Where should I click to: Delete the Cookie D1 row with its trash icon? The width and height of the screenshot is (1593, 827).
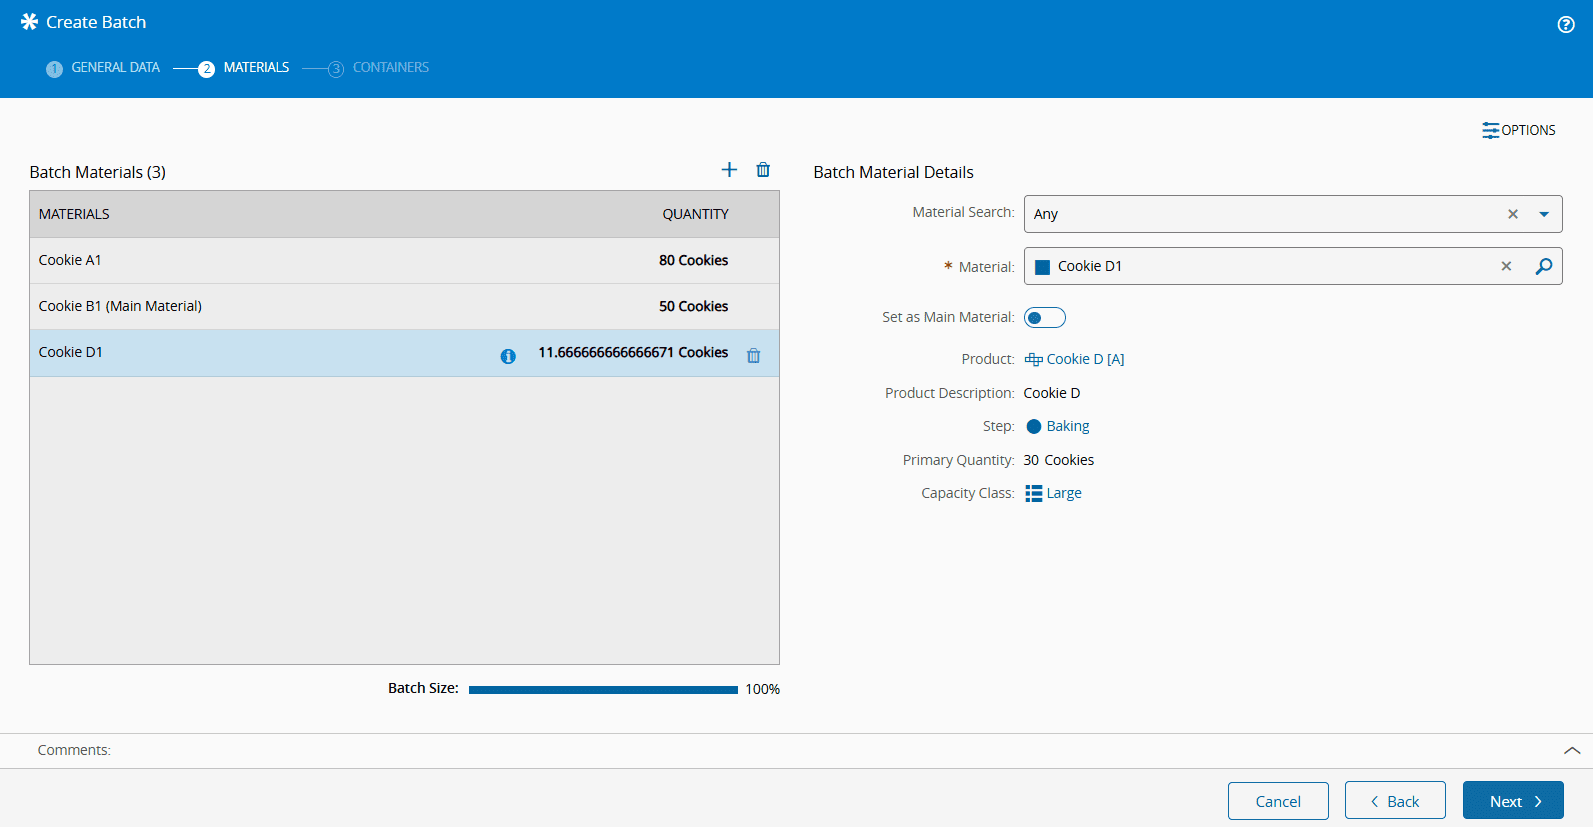754,356
